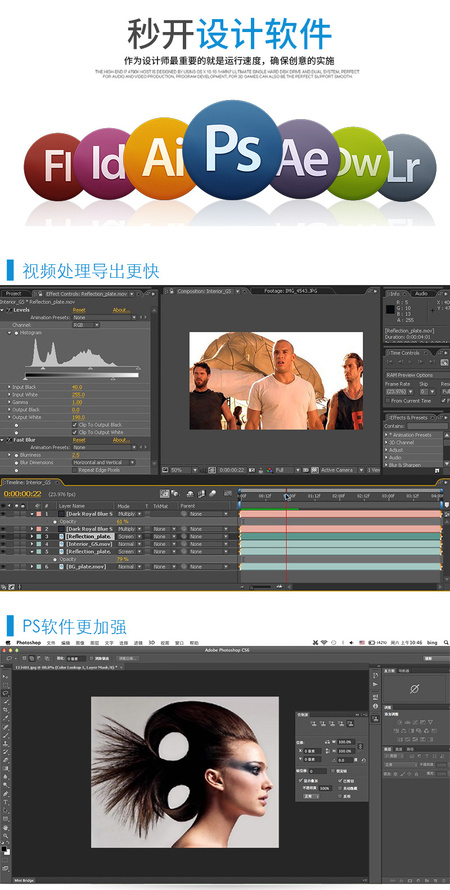Expand the Input Black property

point(9,387)
